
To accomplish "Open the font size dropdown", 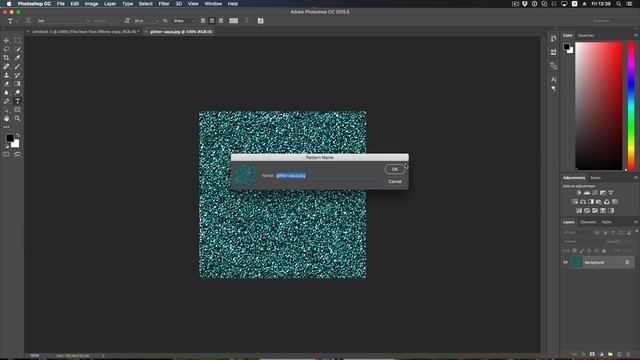I will tap(146, 21).
